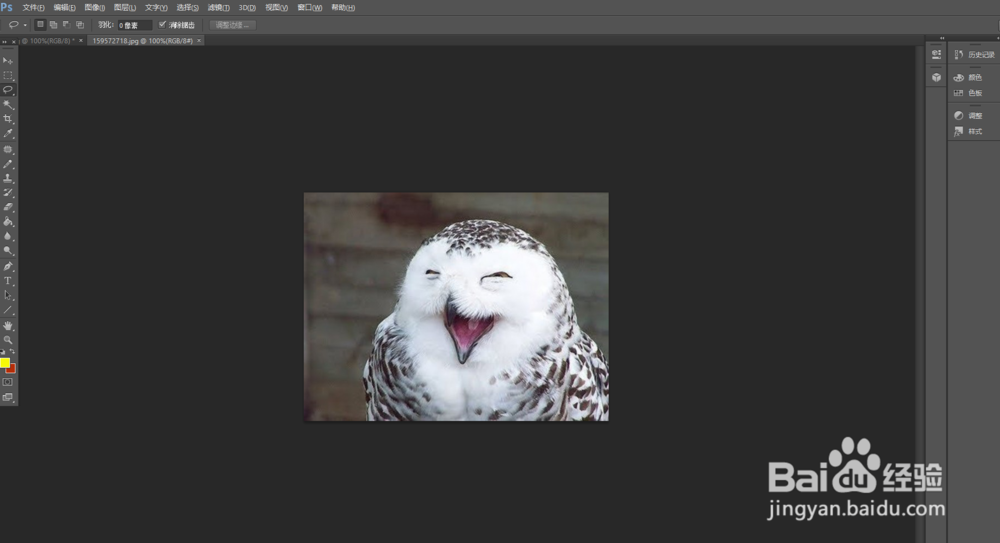Screen dimensions: 1000x543
Task: Open the red background color swatch
Action: coord(12,369)
